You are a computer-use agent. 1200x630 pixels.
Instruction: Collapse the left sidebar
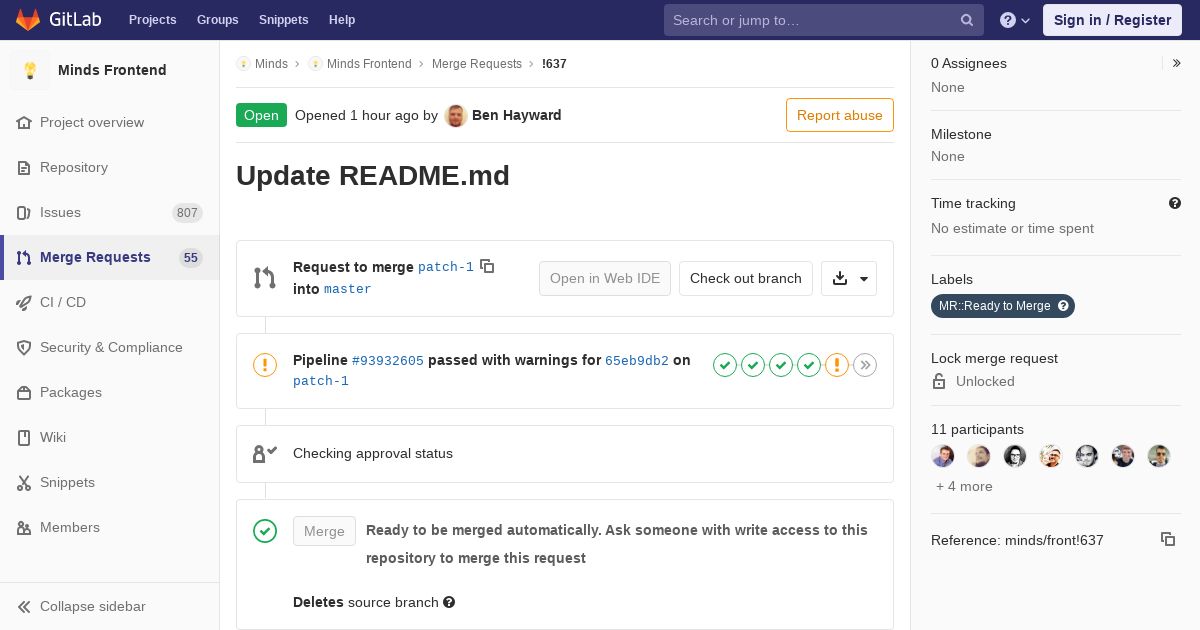coord(110,606)
